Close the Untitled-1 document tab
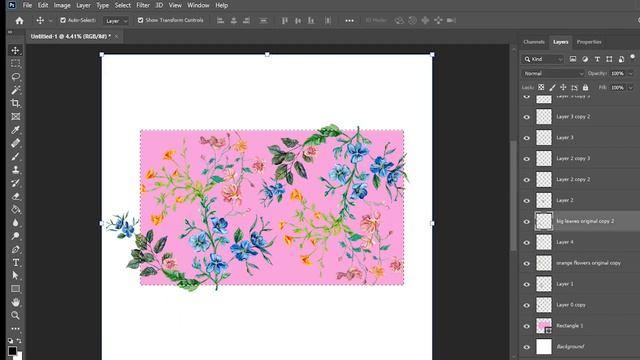 click(x=117, y=36)
